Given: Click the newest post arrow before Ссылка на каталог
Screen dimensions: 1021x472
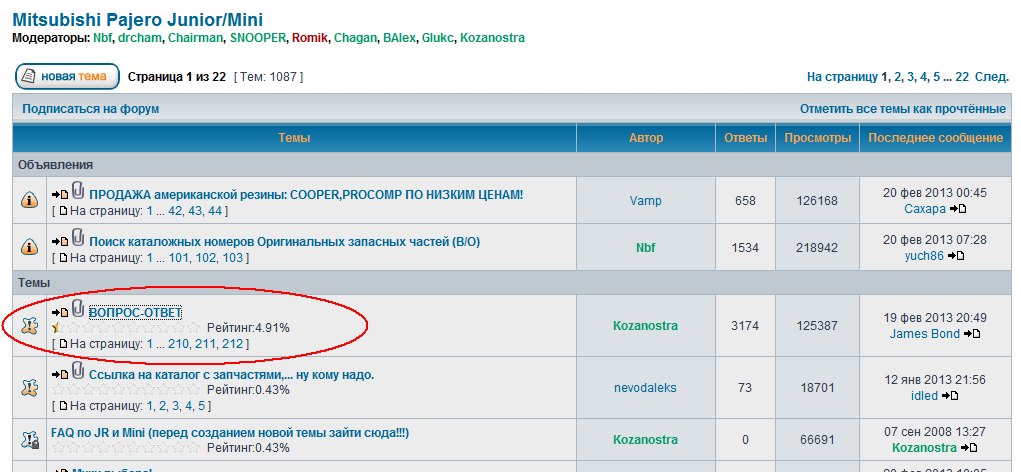Looking at the screenshot, I should [60, 375].
